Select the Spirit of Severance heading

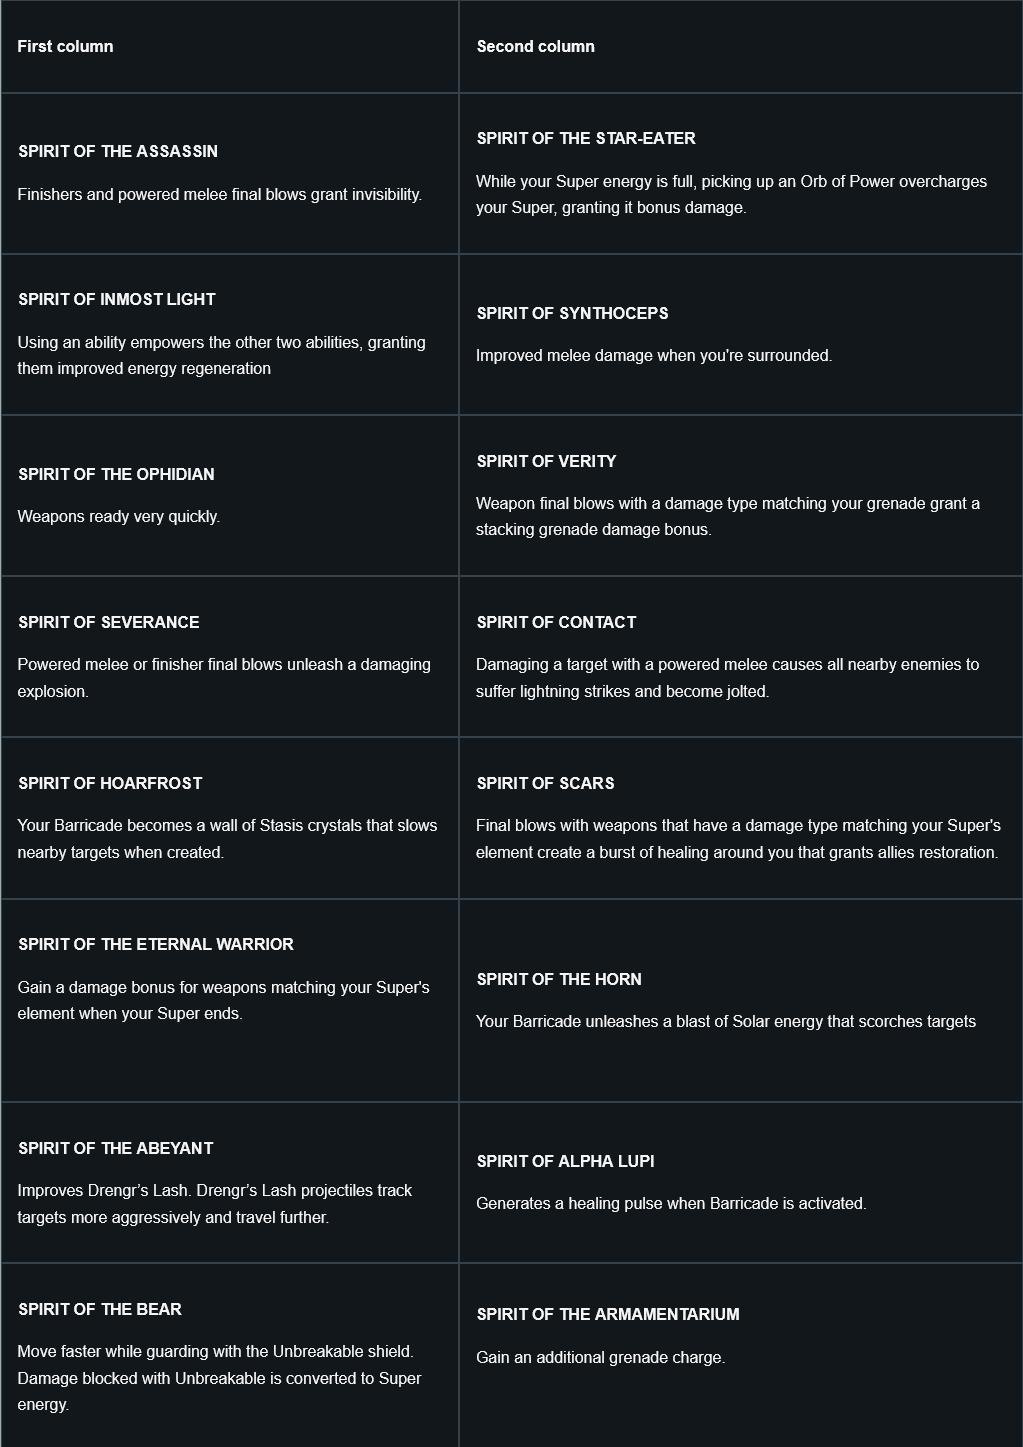pyautogui.click(x=109, y=622)
